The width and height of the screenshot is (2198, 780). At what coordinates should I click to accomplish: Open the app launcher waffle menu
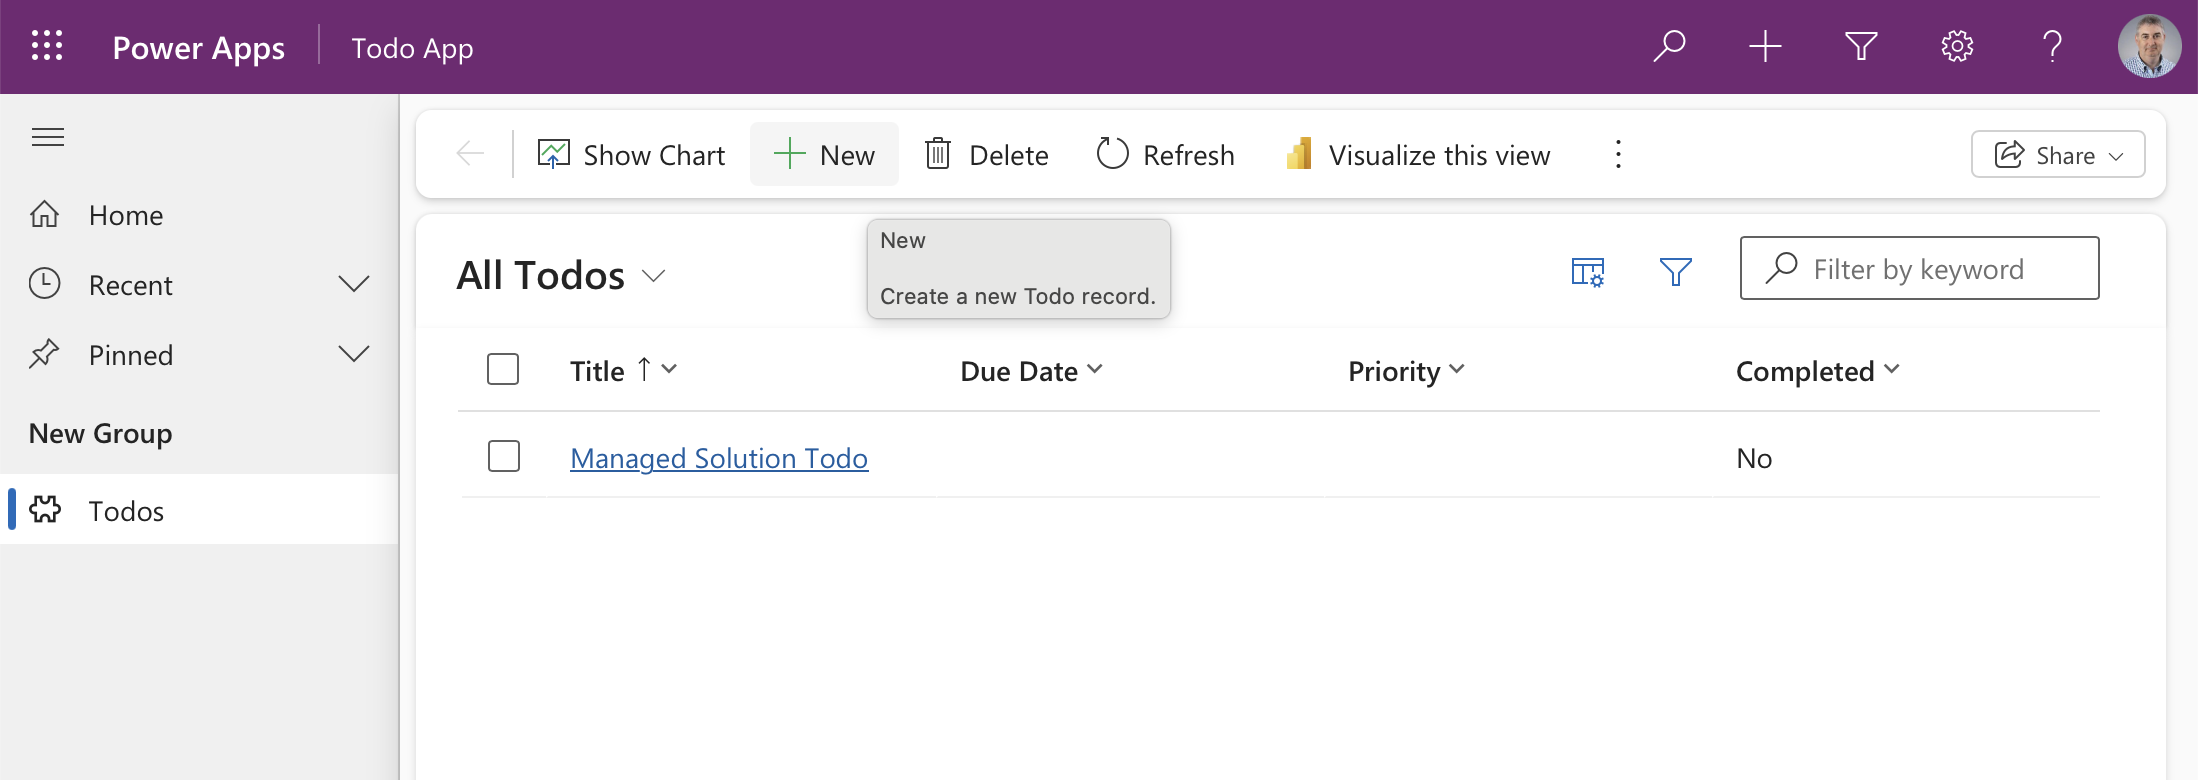pyautogui.click(x=47, y=46)
